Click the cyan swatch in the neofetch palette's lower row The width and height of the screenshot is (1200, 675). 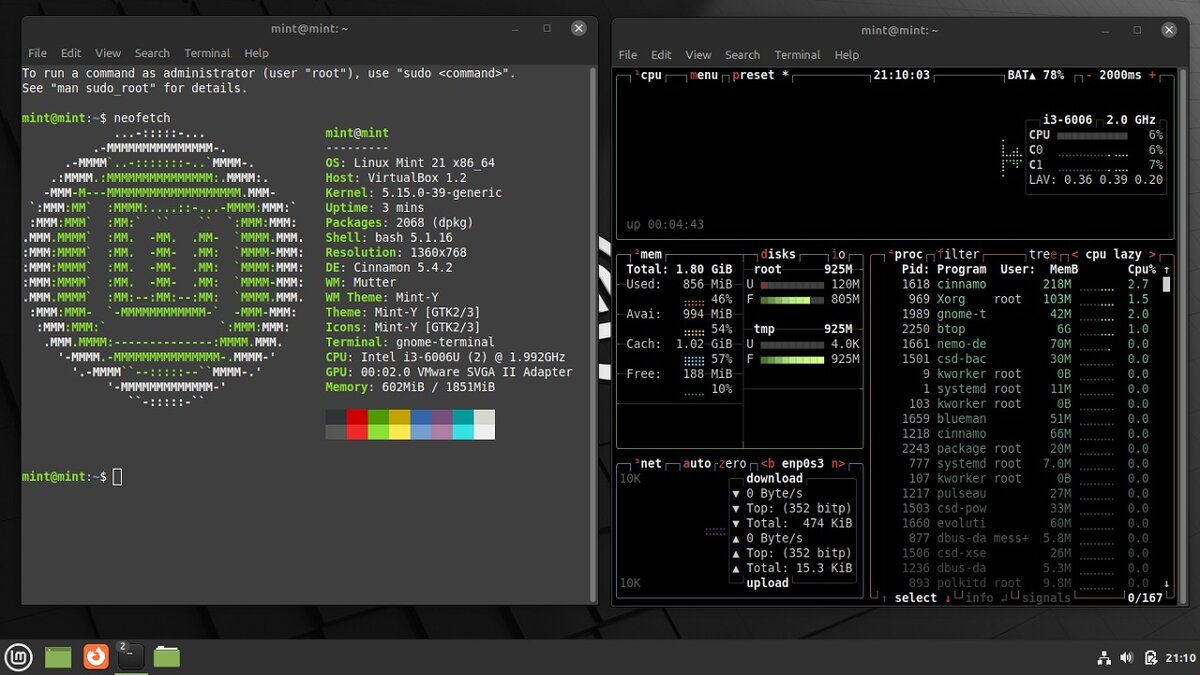click(463, 432)
